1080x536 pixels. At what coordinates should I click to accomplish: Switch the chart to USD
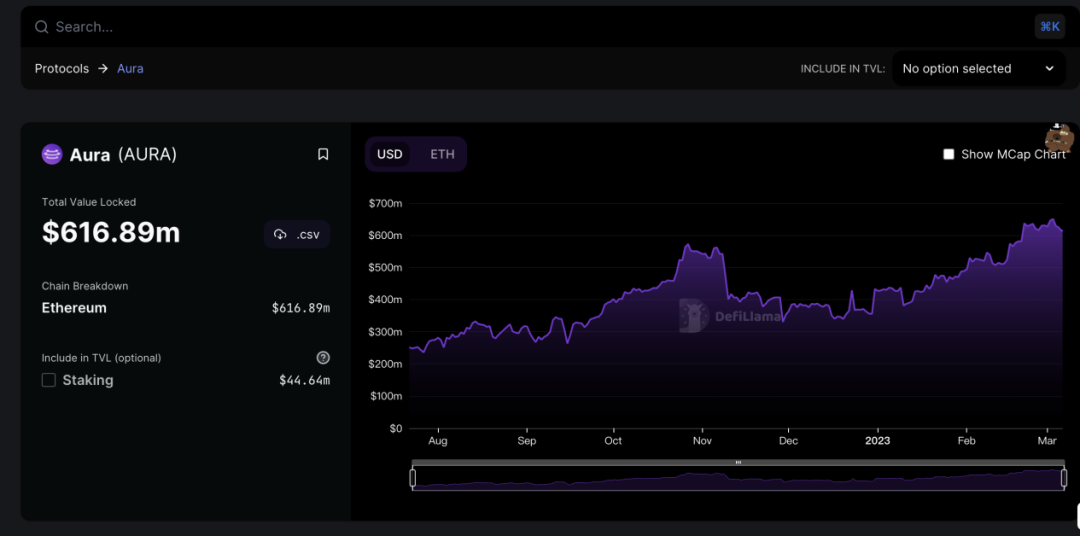click(x=390, y=154)
